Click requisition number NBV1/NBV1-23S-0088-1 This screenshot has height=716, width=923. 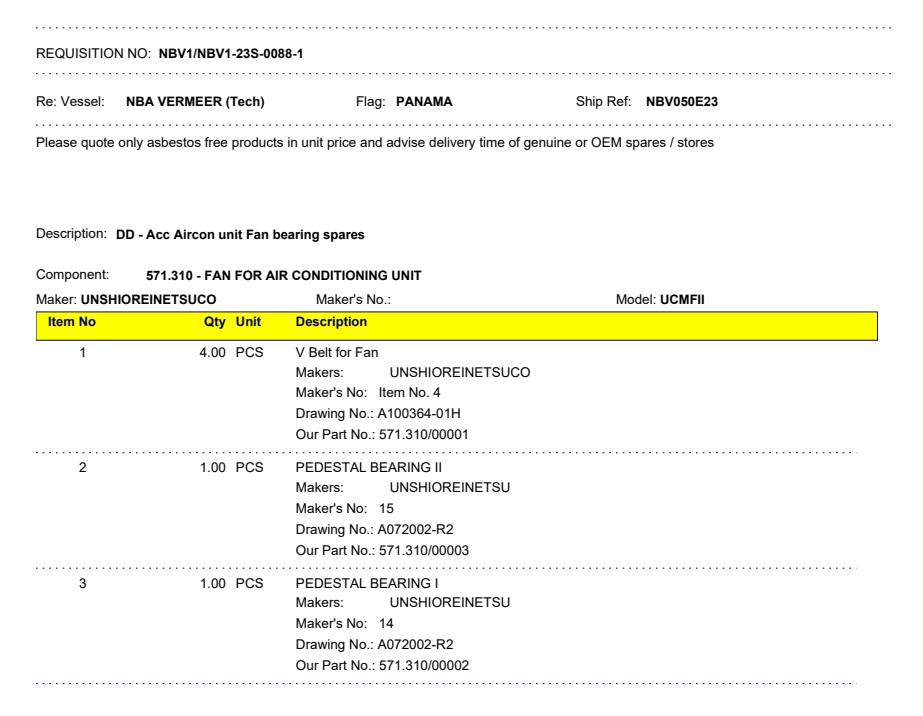[x=232, y=53]
